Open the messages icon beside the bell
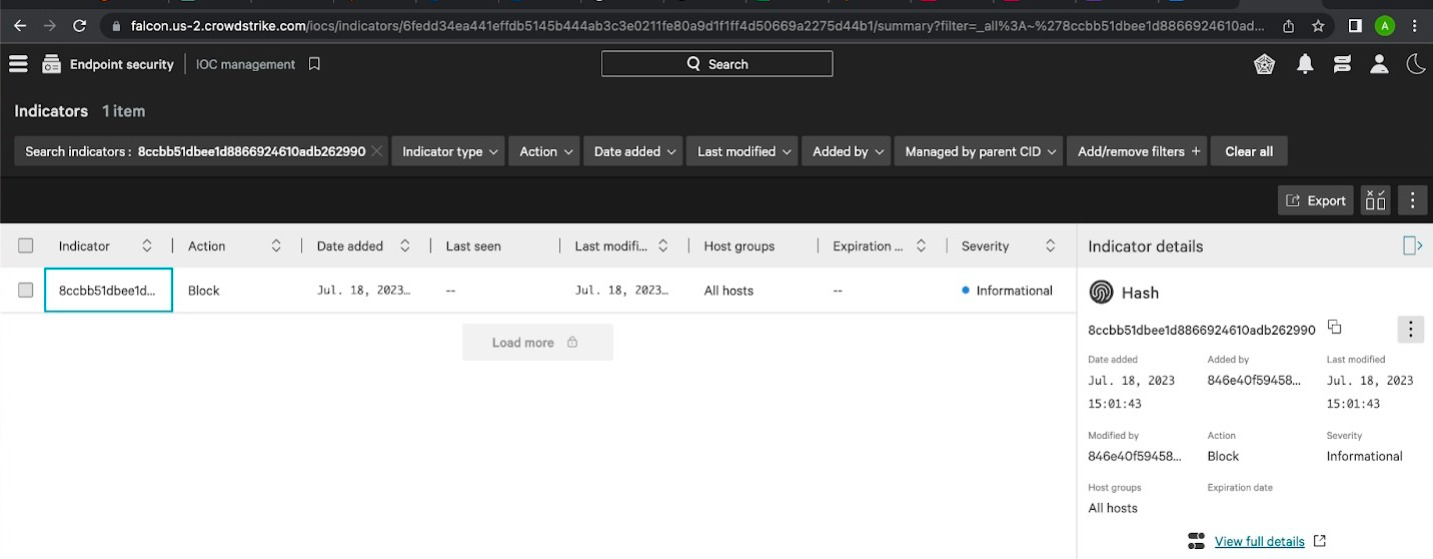1433x559 pixels. (x=1342, y=64)
